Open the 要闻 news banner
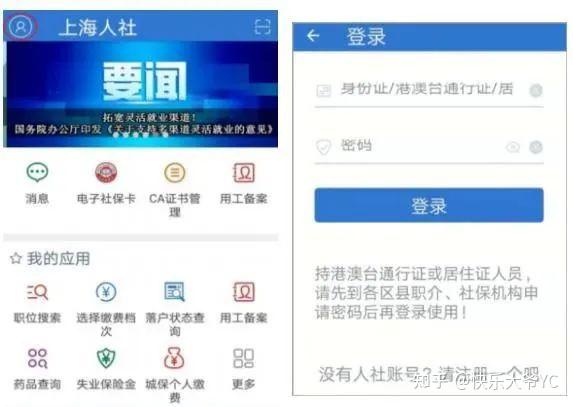 (141, 94)
